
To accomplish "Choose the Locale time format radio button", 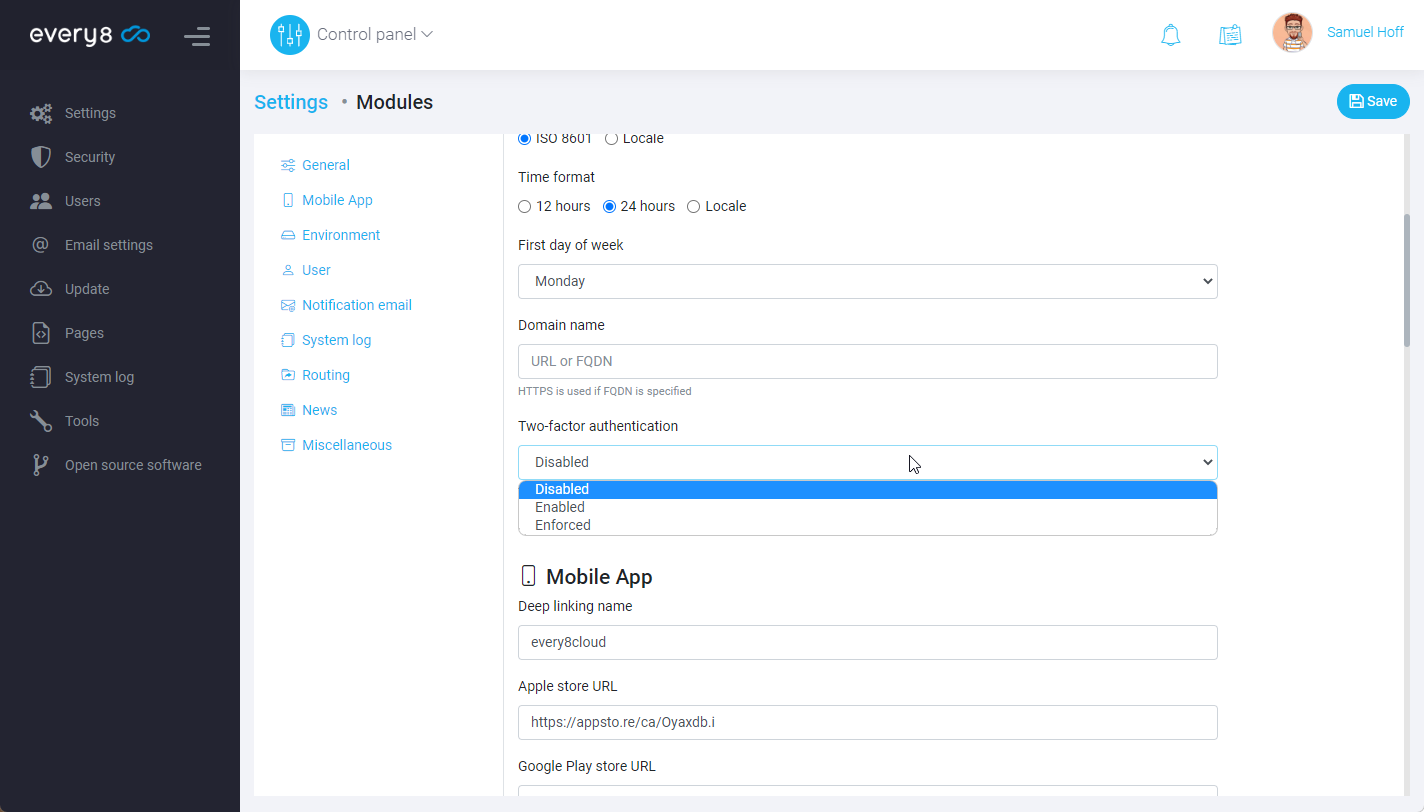I will click(x=694, y=207).
